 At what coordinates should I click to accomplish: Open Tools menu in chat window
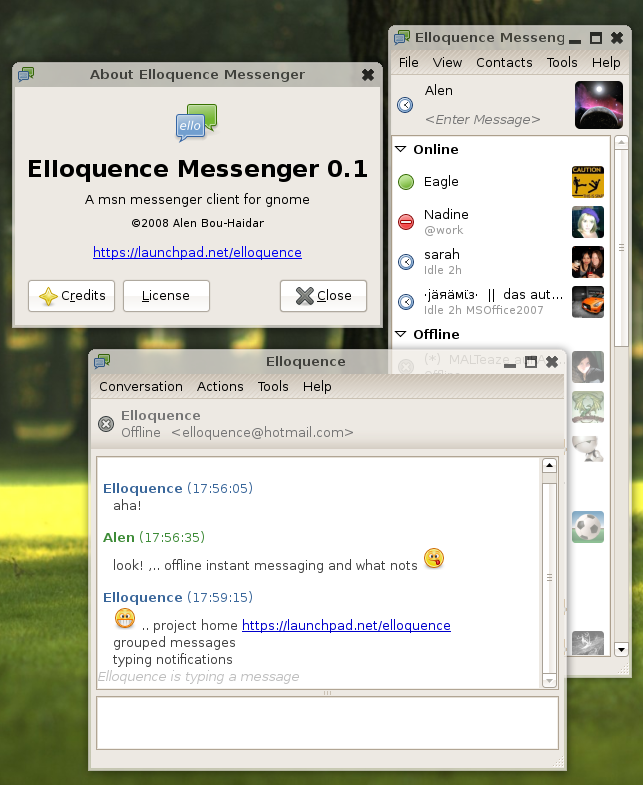pyautogui.click(x=273, y=386)
